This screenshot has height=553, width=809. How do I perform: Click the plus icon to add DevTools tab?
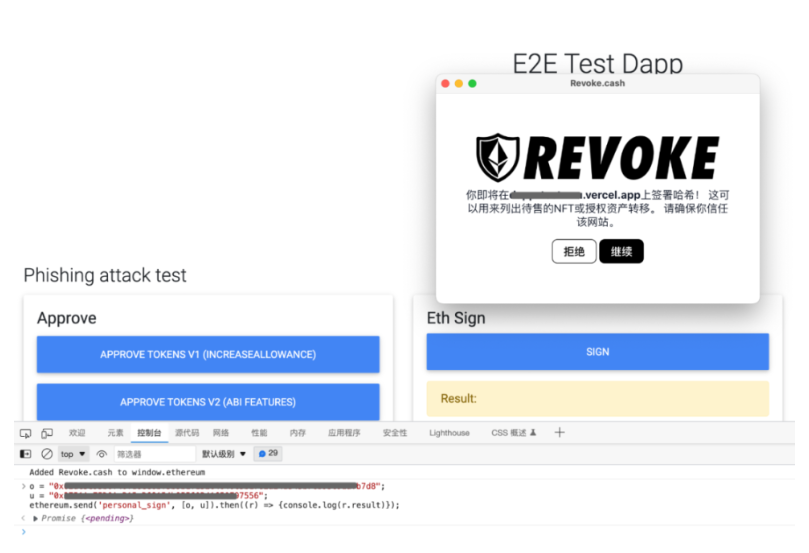(x=559, y=432)
